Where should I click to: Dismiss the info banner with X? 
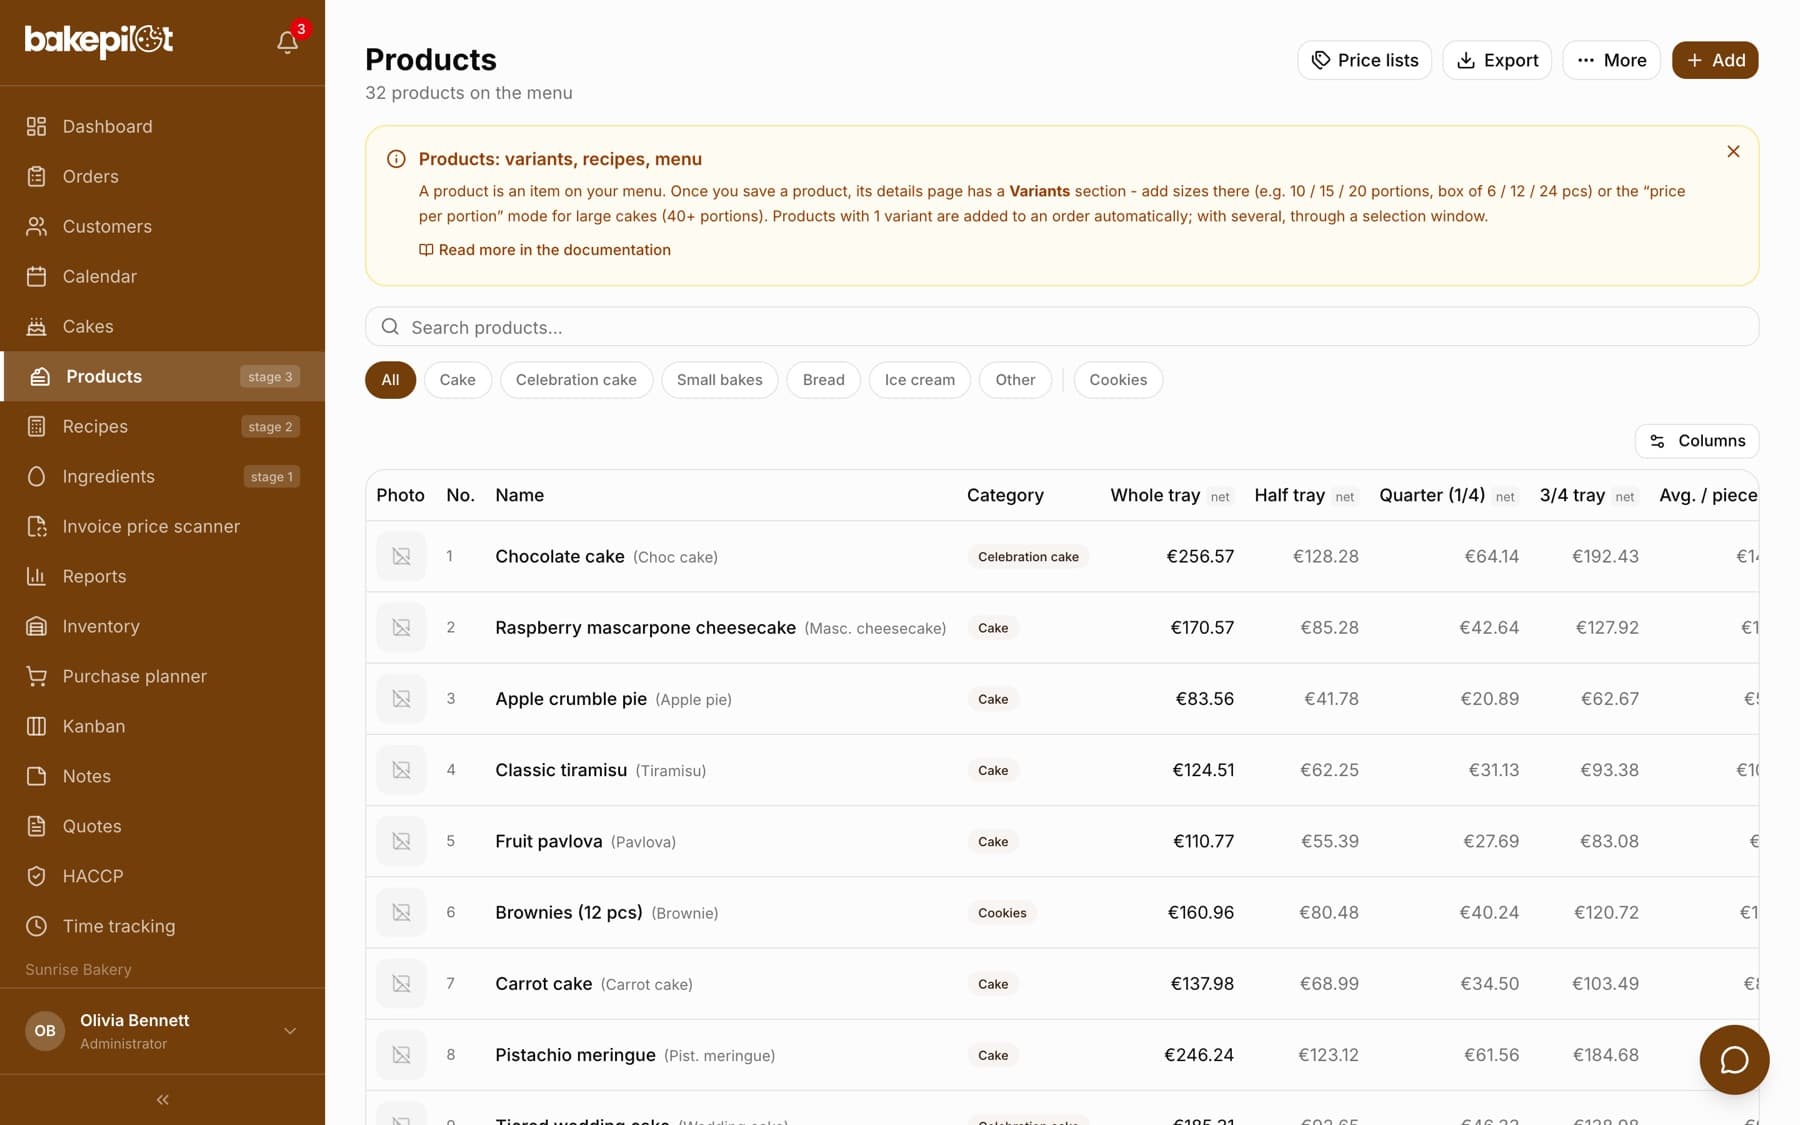pos(1733,152)
